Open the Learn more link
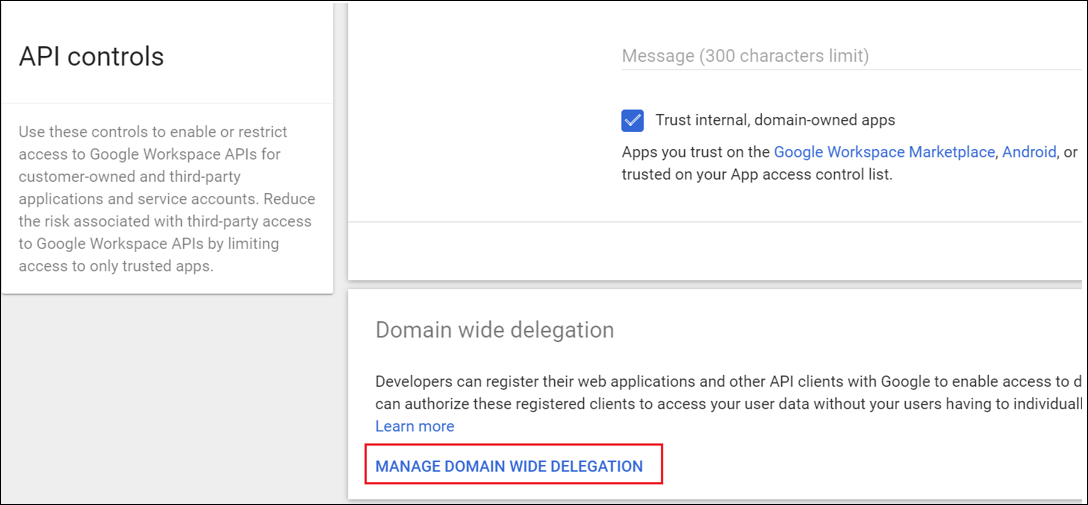1088x505 pixels. point(414,426)
